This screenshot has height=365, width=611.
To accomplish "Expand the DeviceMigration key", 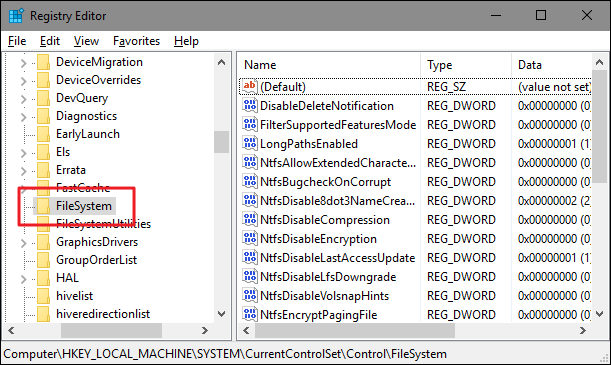I will (23, 63).
